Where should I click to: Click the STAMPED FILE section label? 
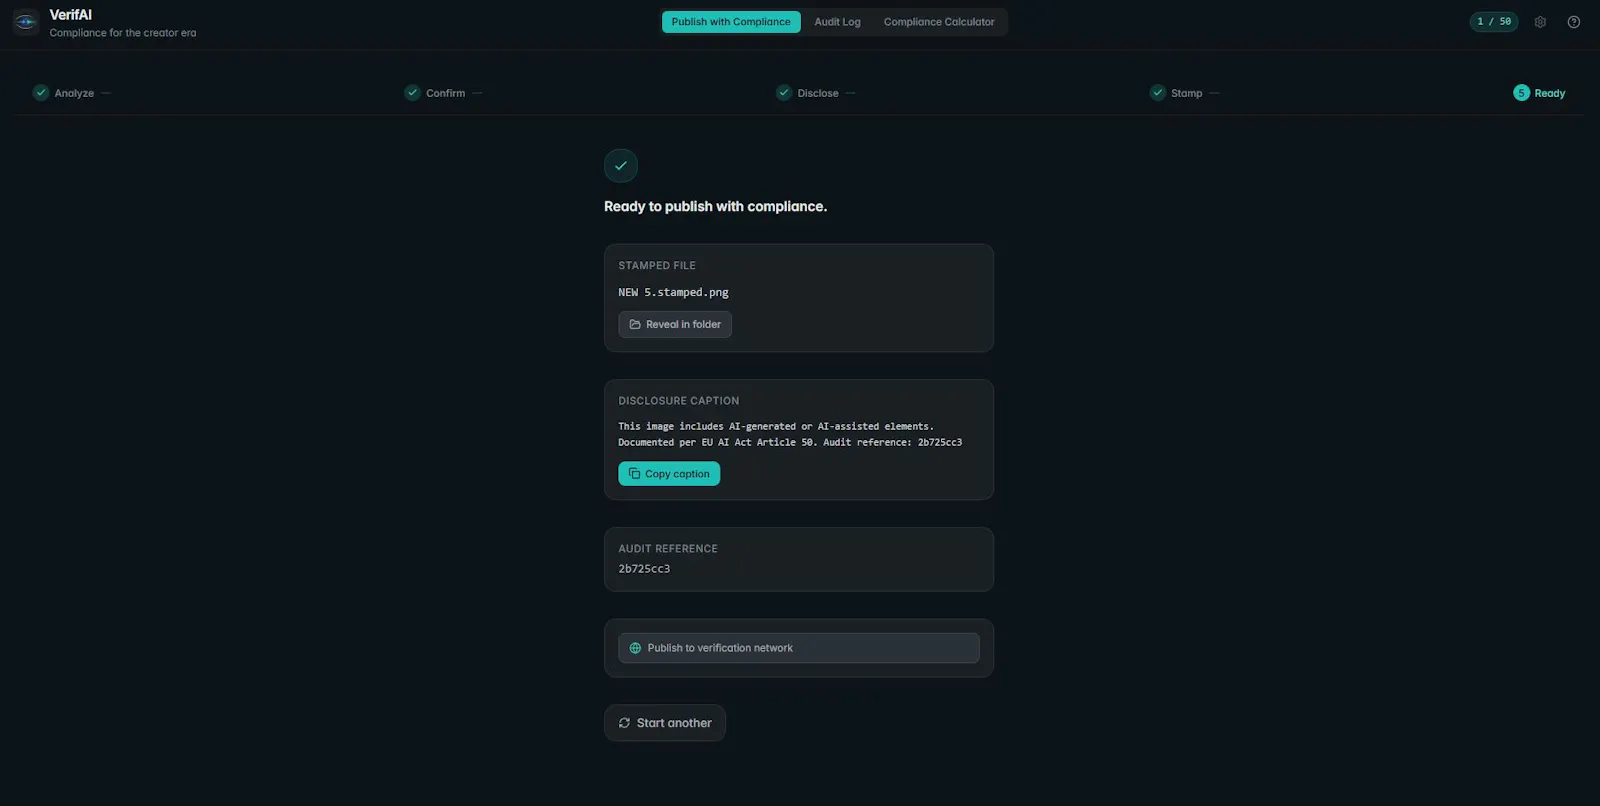coord(657,265)
